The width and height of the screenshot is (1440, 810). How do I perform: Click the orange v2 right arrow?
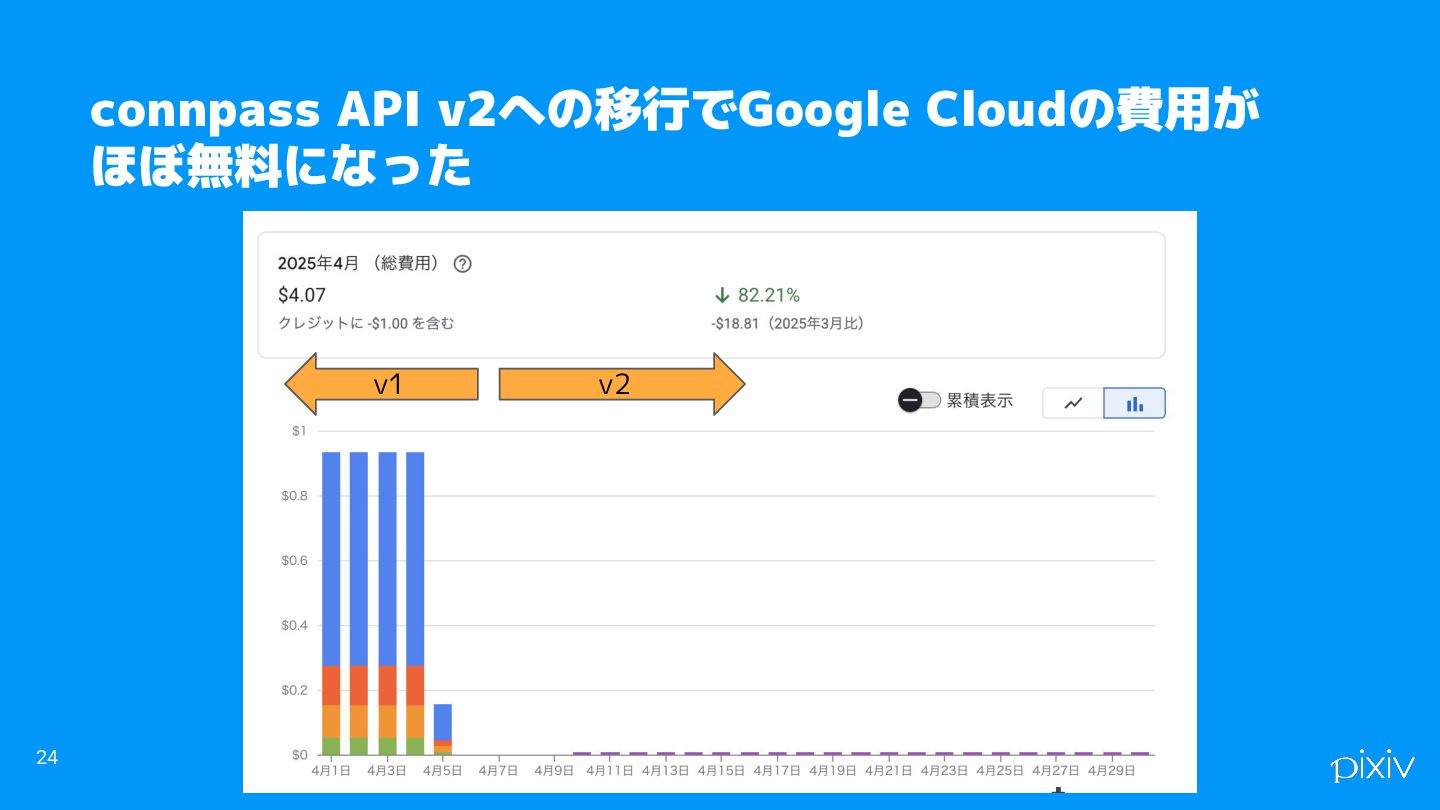click(x=622, y=384)
